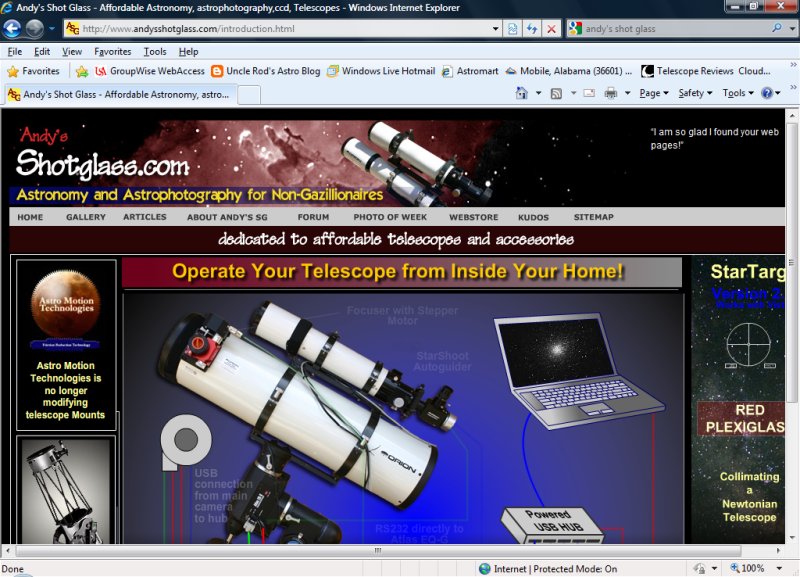Click KUDOS in the site navigation
Image resolution: width=800 pixels, height=577 pixels.
(533, 217)
